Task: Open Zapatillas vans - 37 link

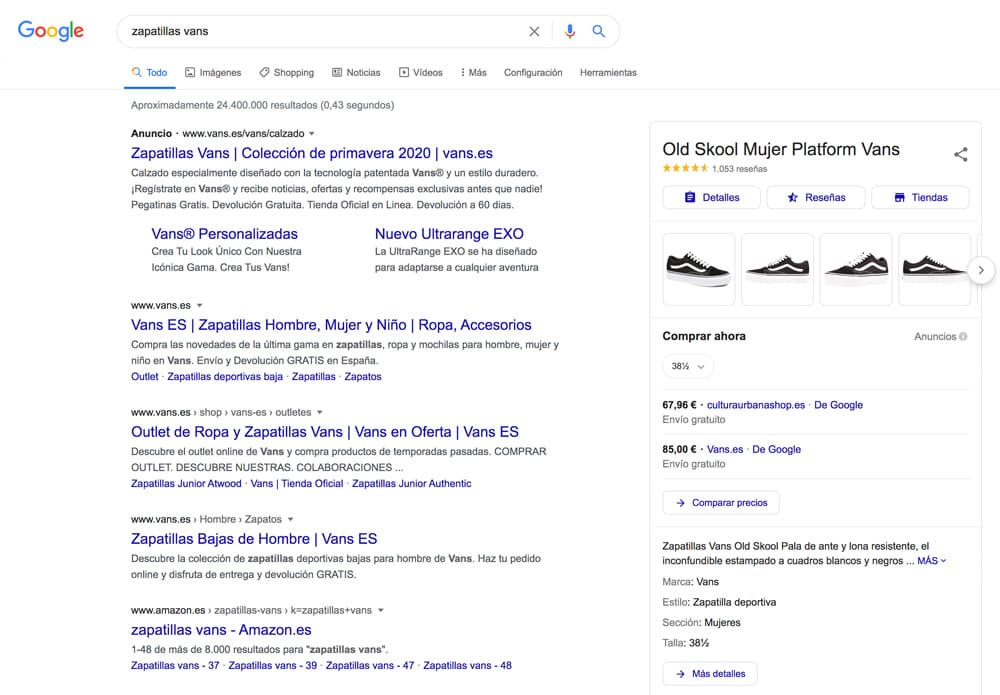Action: 175,666
